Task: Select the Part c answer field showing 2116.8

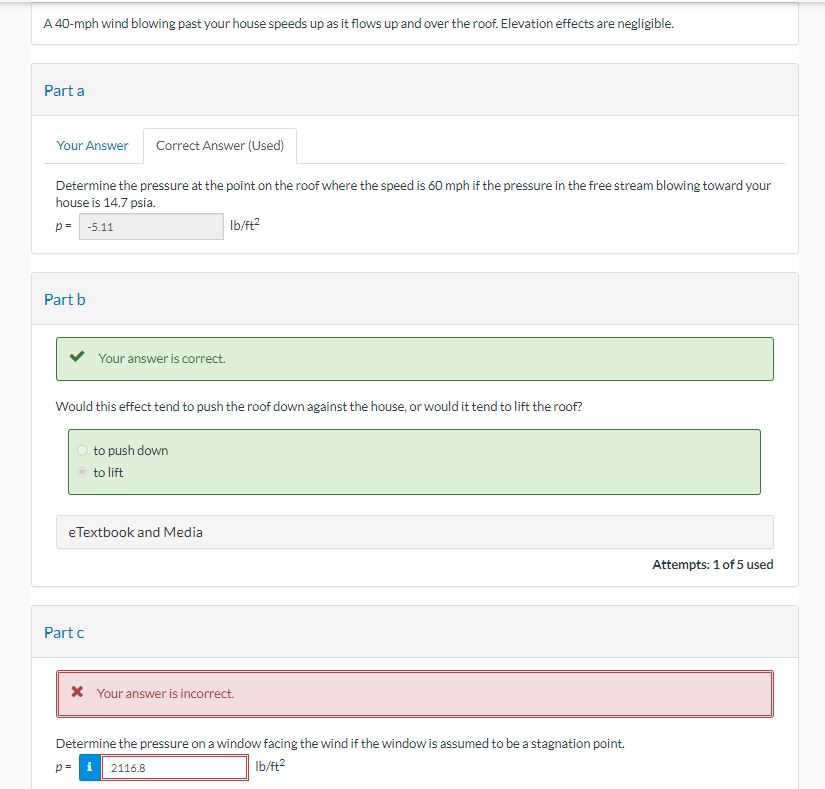Action: pos(174,767)
